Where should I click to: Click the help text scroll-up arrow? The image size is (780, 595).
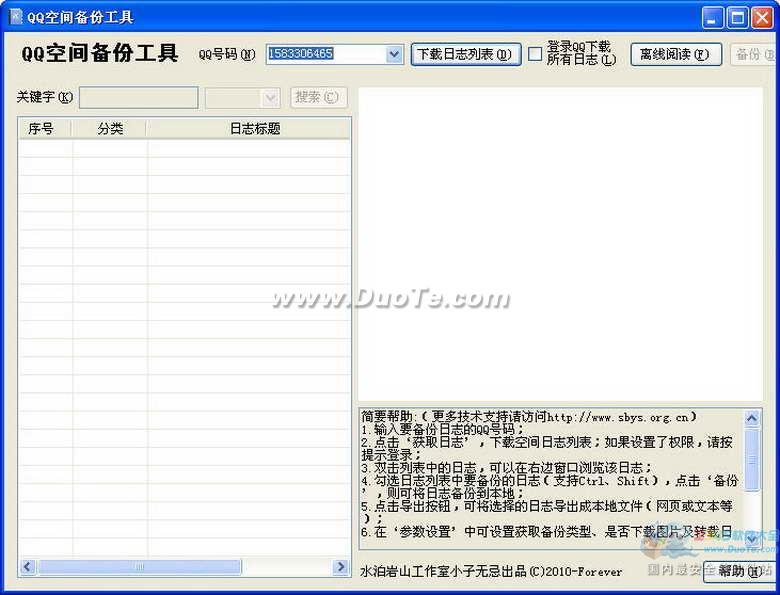[x=752, y=418]
